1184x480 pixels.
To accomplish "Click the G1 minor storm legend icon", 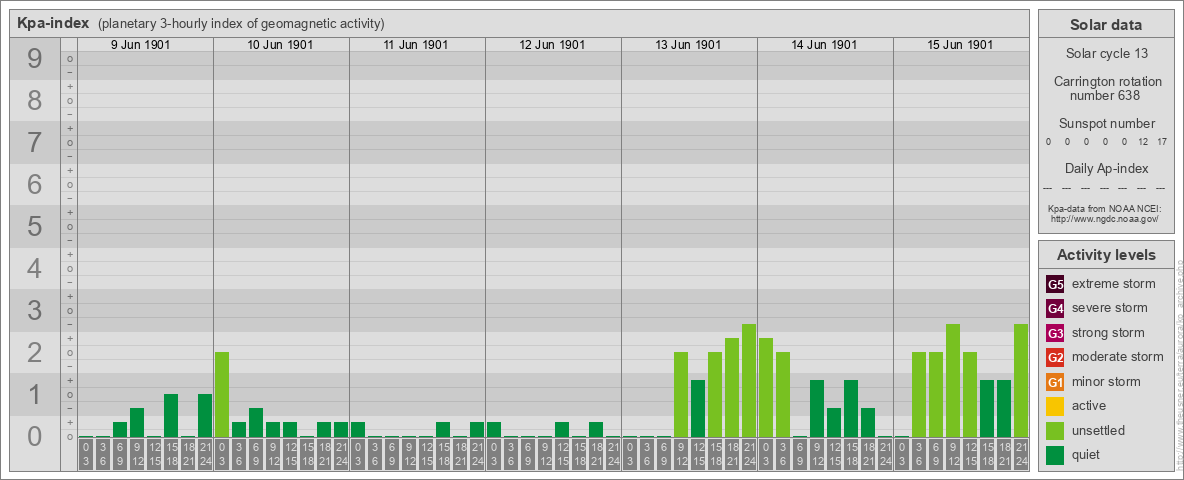I will (x=1055, y=382).
